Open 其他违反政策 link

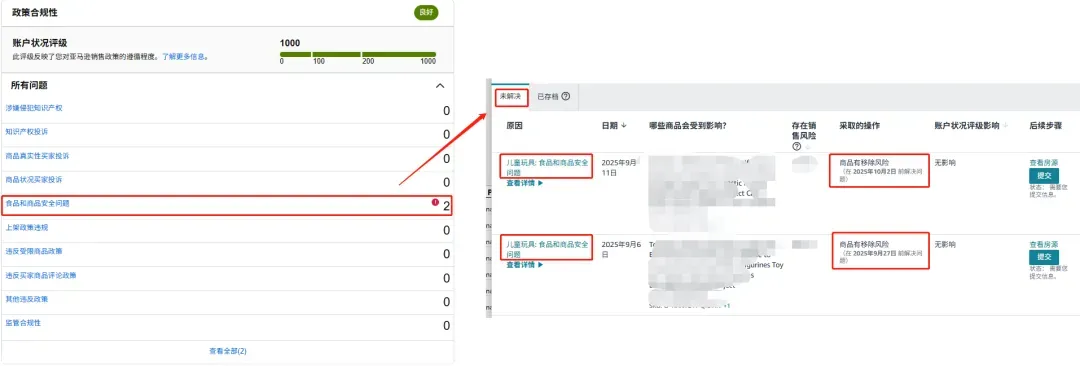click(x=27, y=299)
